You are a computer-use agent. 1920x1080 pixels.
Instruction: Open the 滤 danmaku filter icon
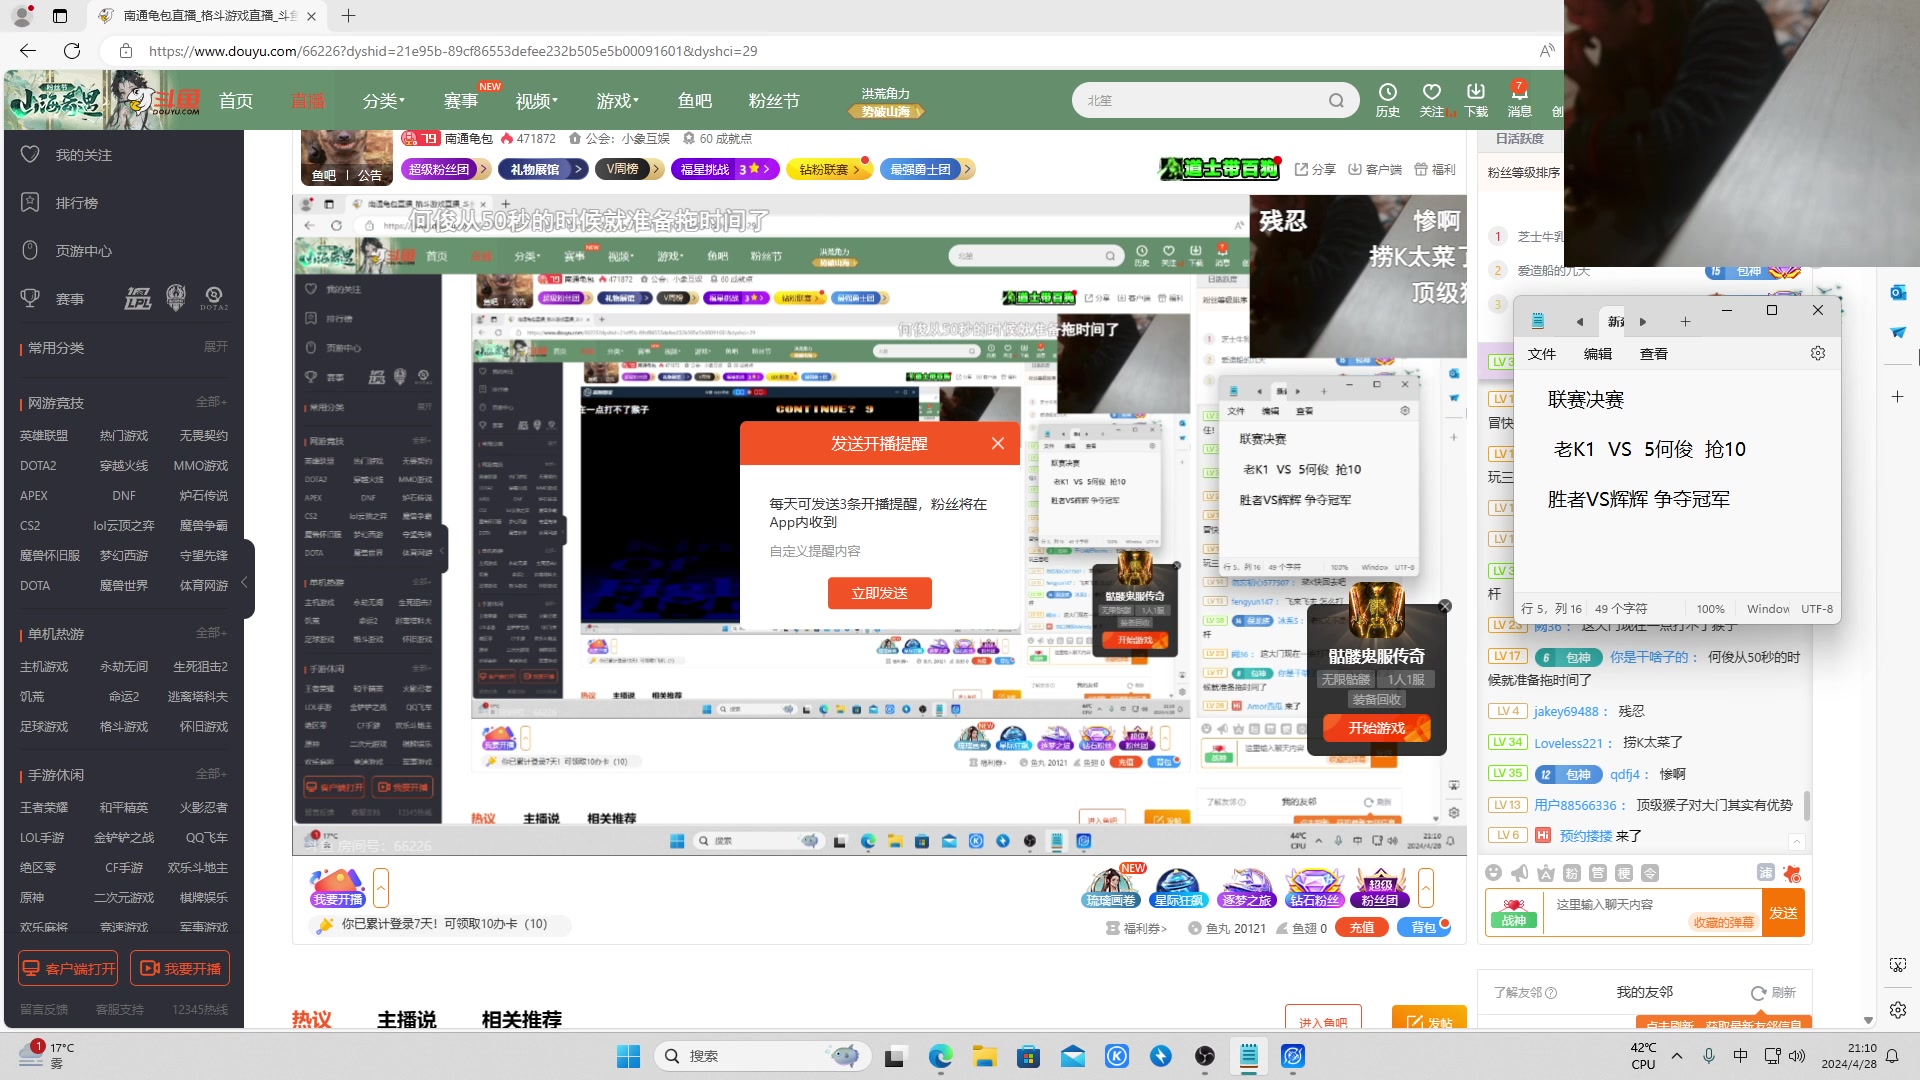1765,872
